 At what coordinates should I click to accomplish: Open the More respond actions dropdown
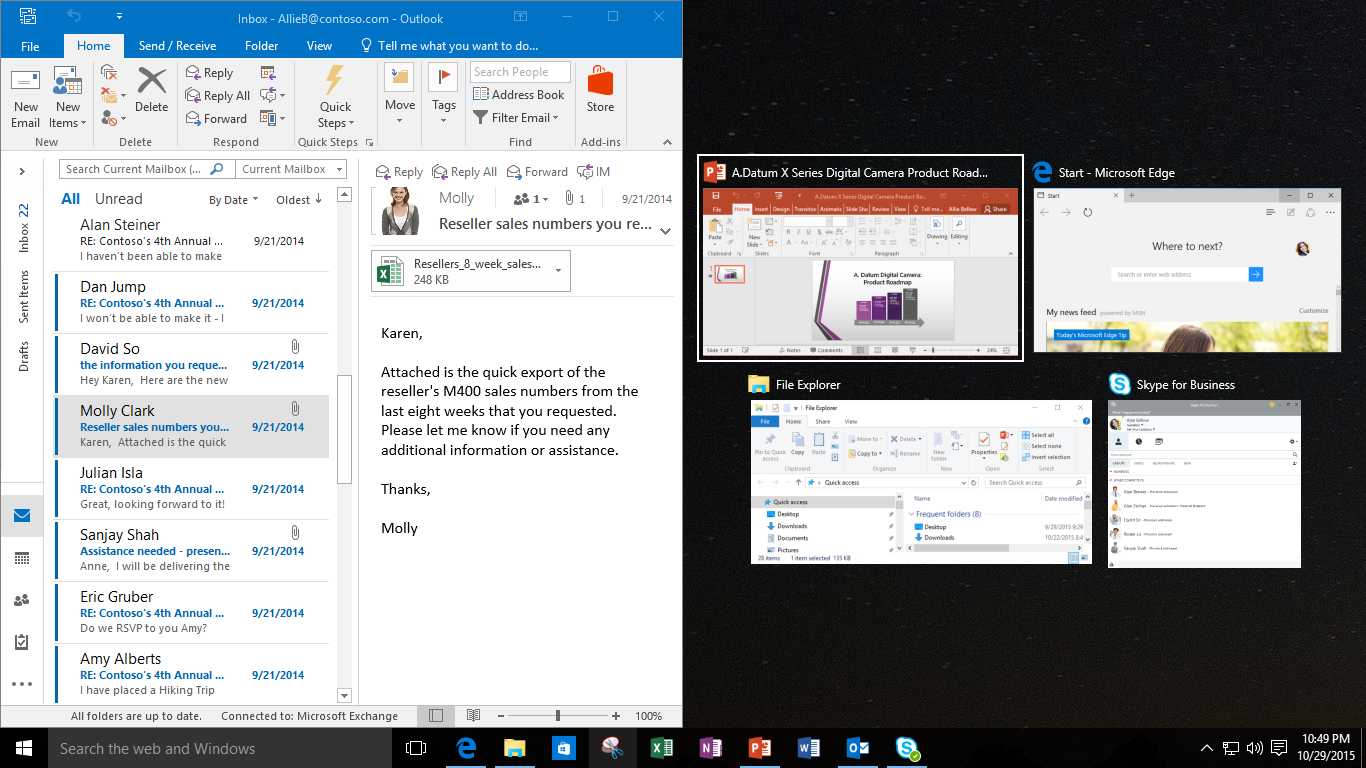click(272, 119)
